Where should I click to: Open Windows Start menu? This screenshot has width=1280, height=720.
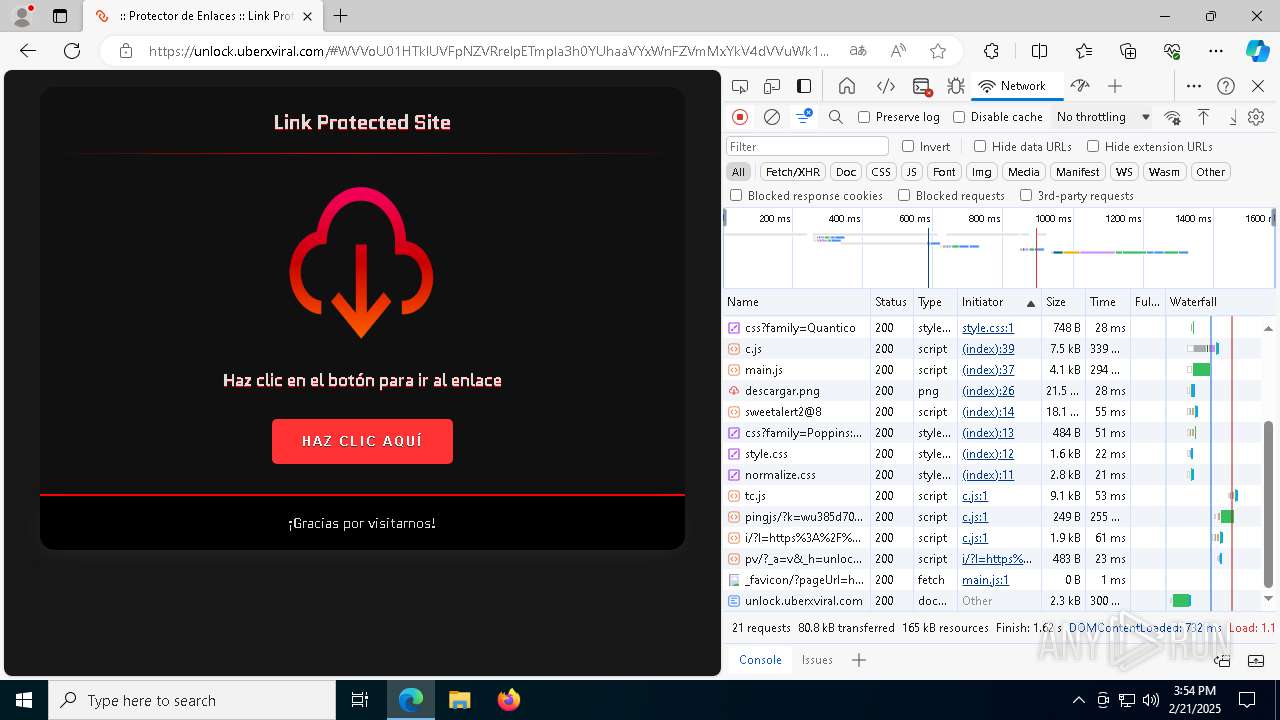[24, 700]
